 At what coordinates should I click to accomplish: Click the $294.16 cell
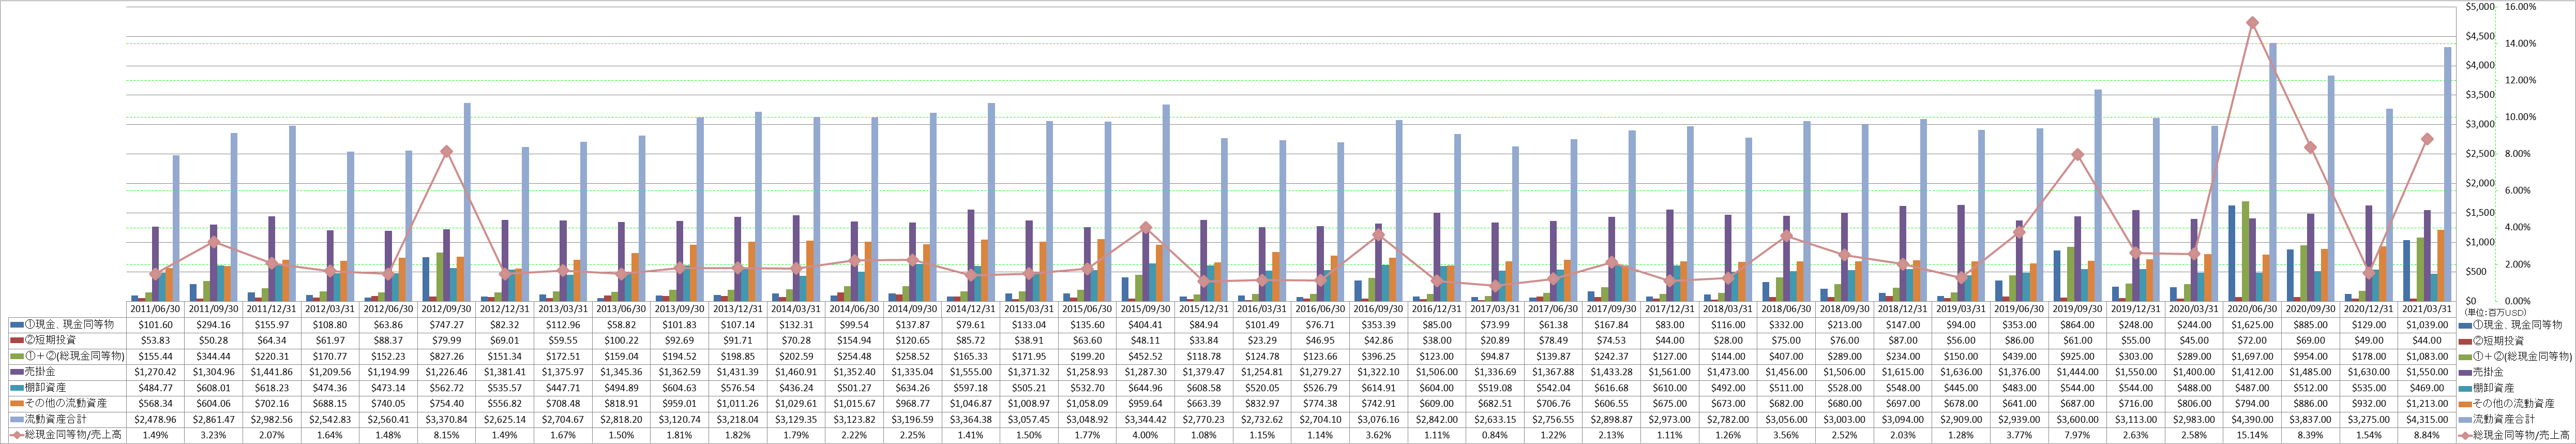[x=213, y=325]
